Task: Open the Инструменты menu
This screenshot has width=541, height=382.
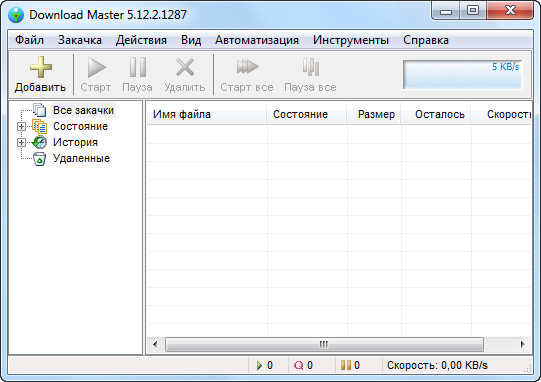Action: pos(351,40)
